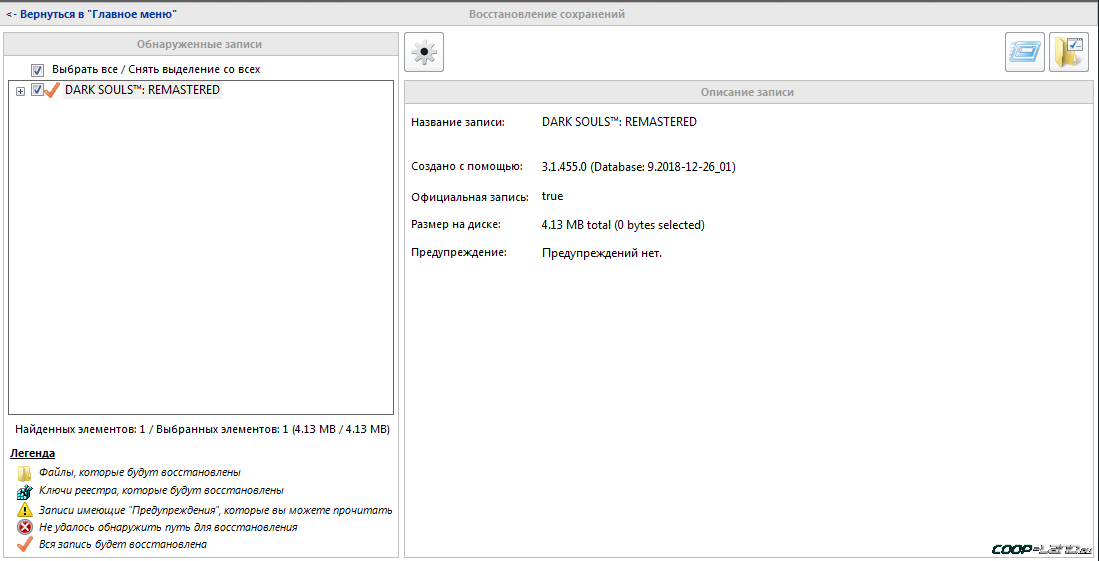1099x561 pixels.
Task: Return to "Главное меню" via top-left link
Action: click(92, 15)
